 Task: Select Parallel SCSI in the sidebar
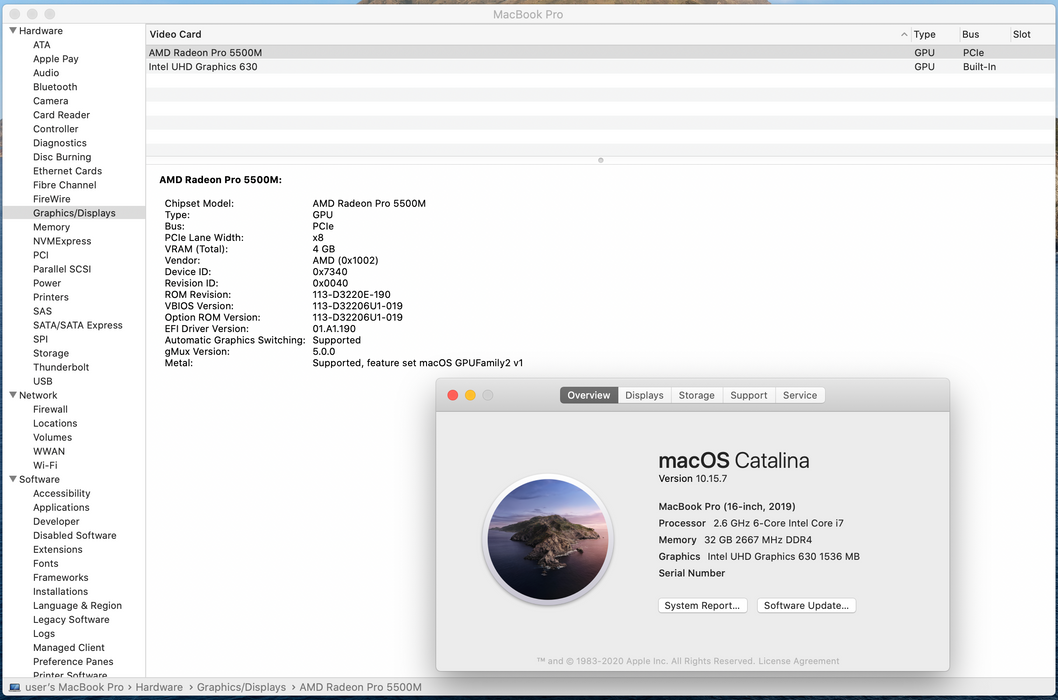[x=62, y=269]
